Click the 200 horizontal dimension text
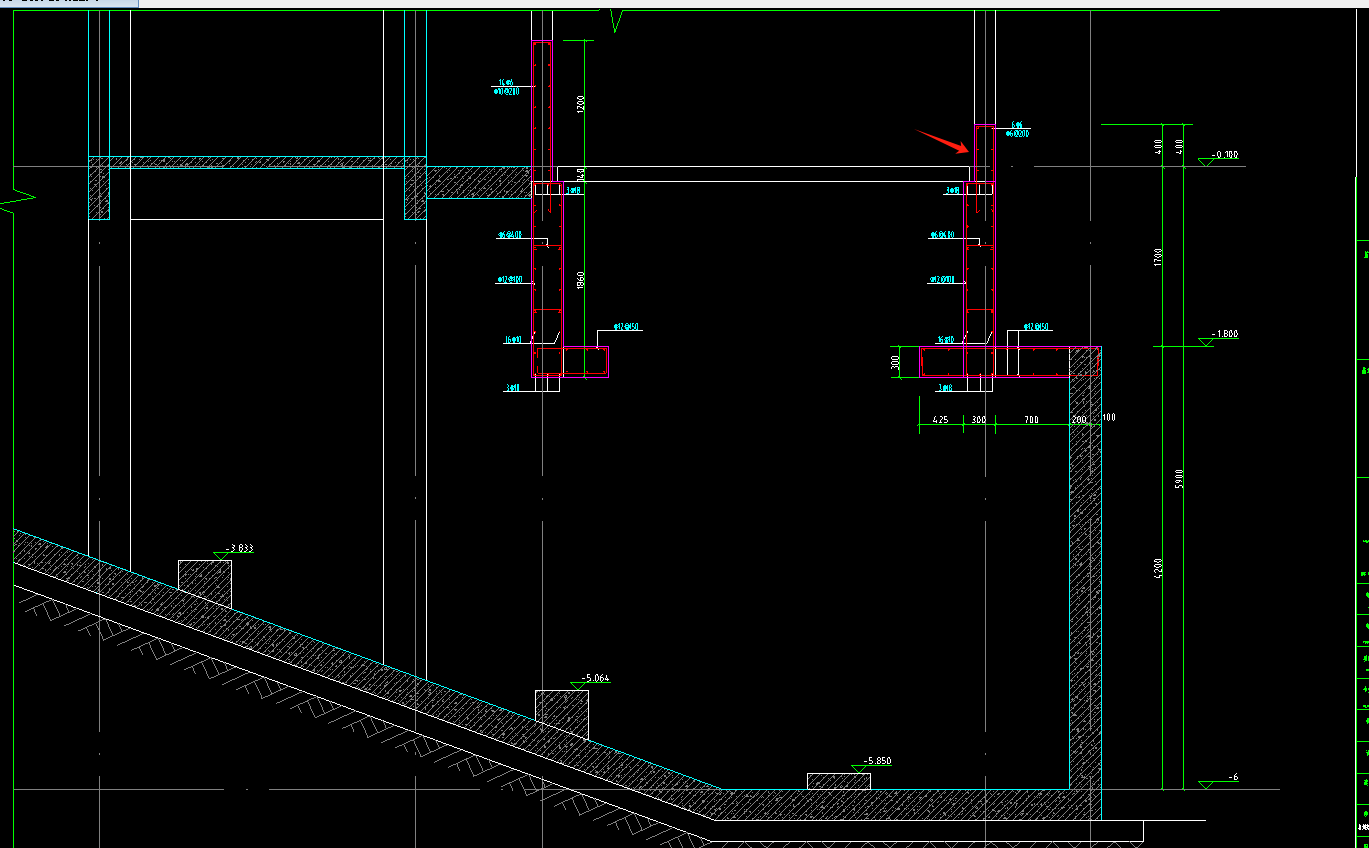Screen dimensions: 1369x848 (1079, 419)
